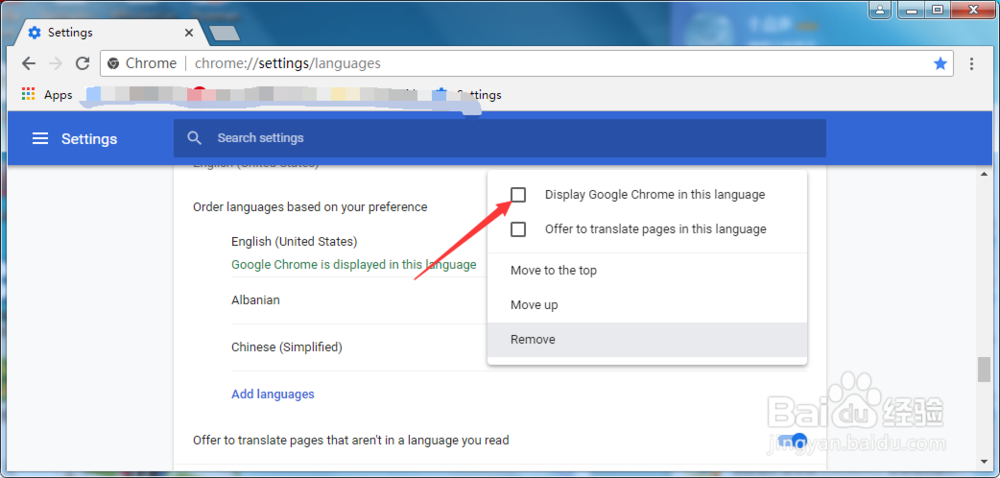The height and width of the screenshot is (478, 1000).
Task: Switch to the Settings tab
Action: 112,33
